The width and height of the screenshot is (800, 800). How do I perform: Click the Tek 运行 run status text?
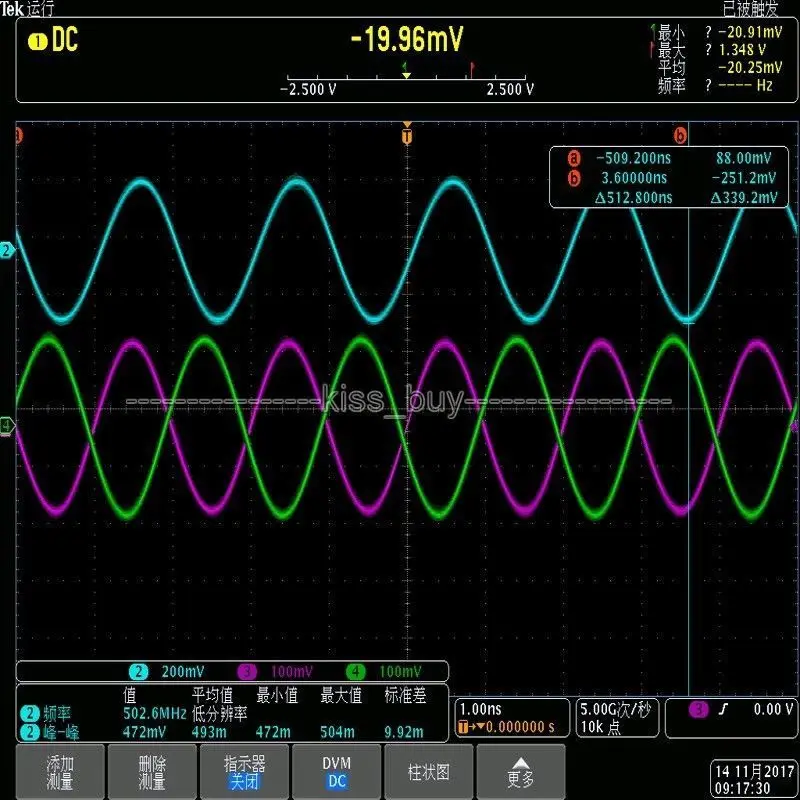pos(27,8)
